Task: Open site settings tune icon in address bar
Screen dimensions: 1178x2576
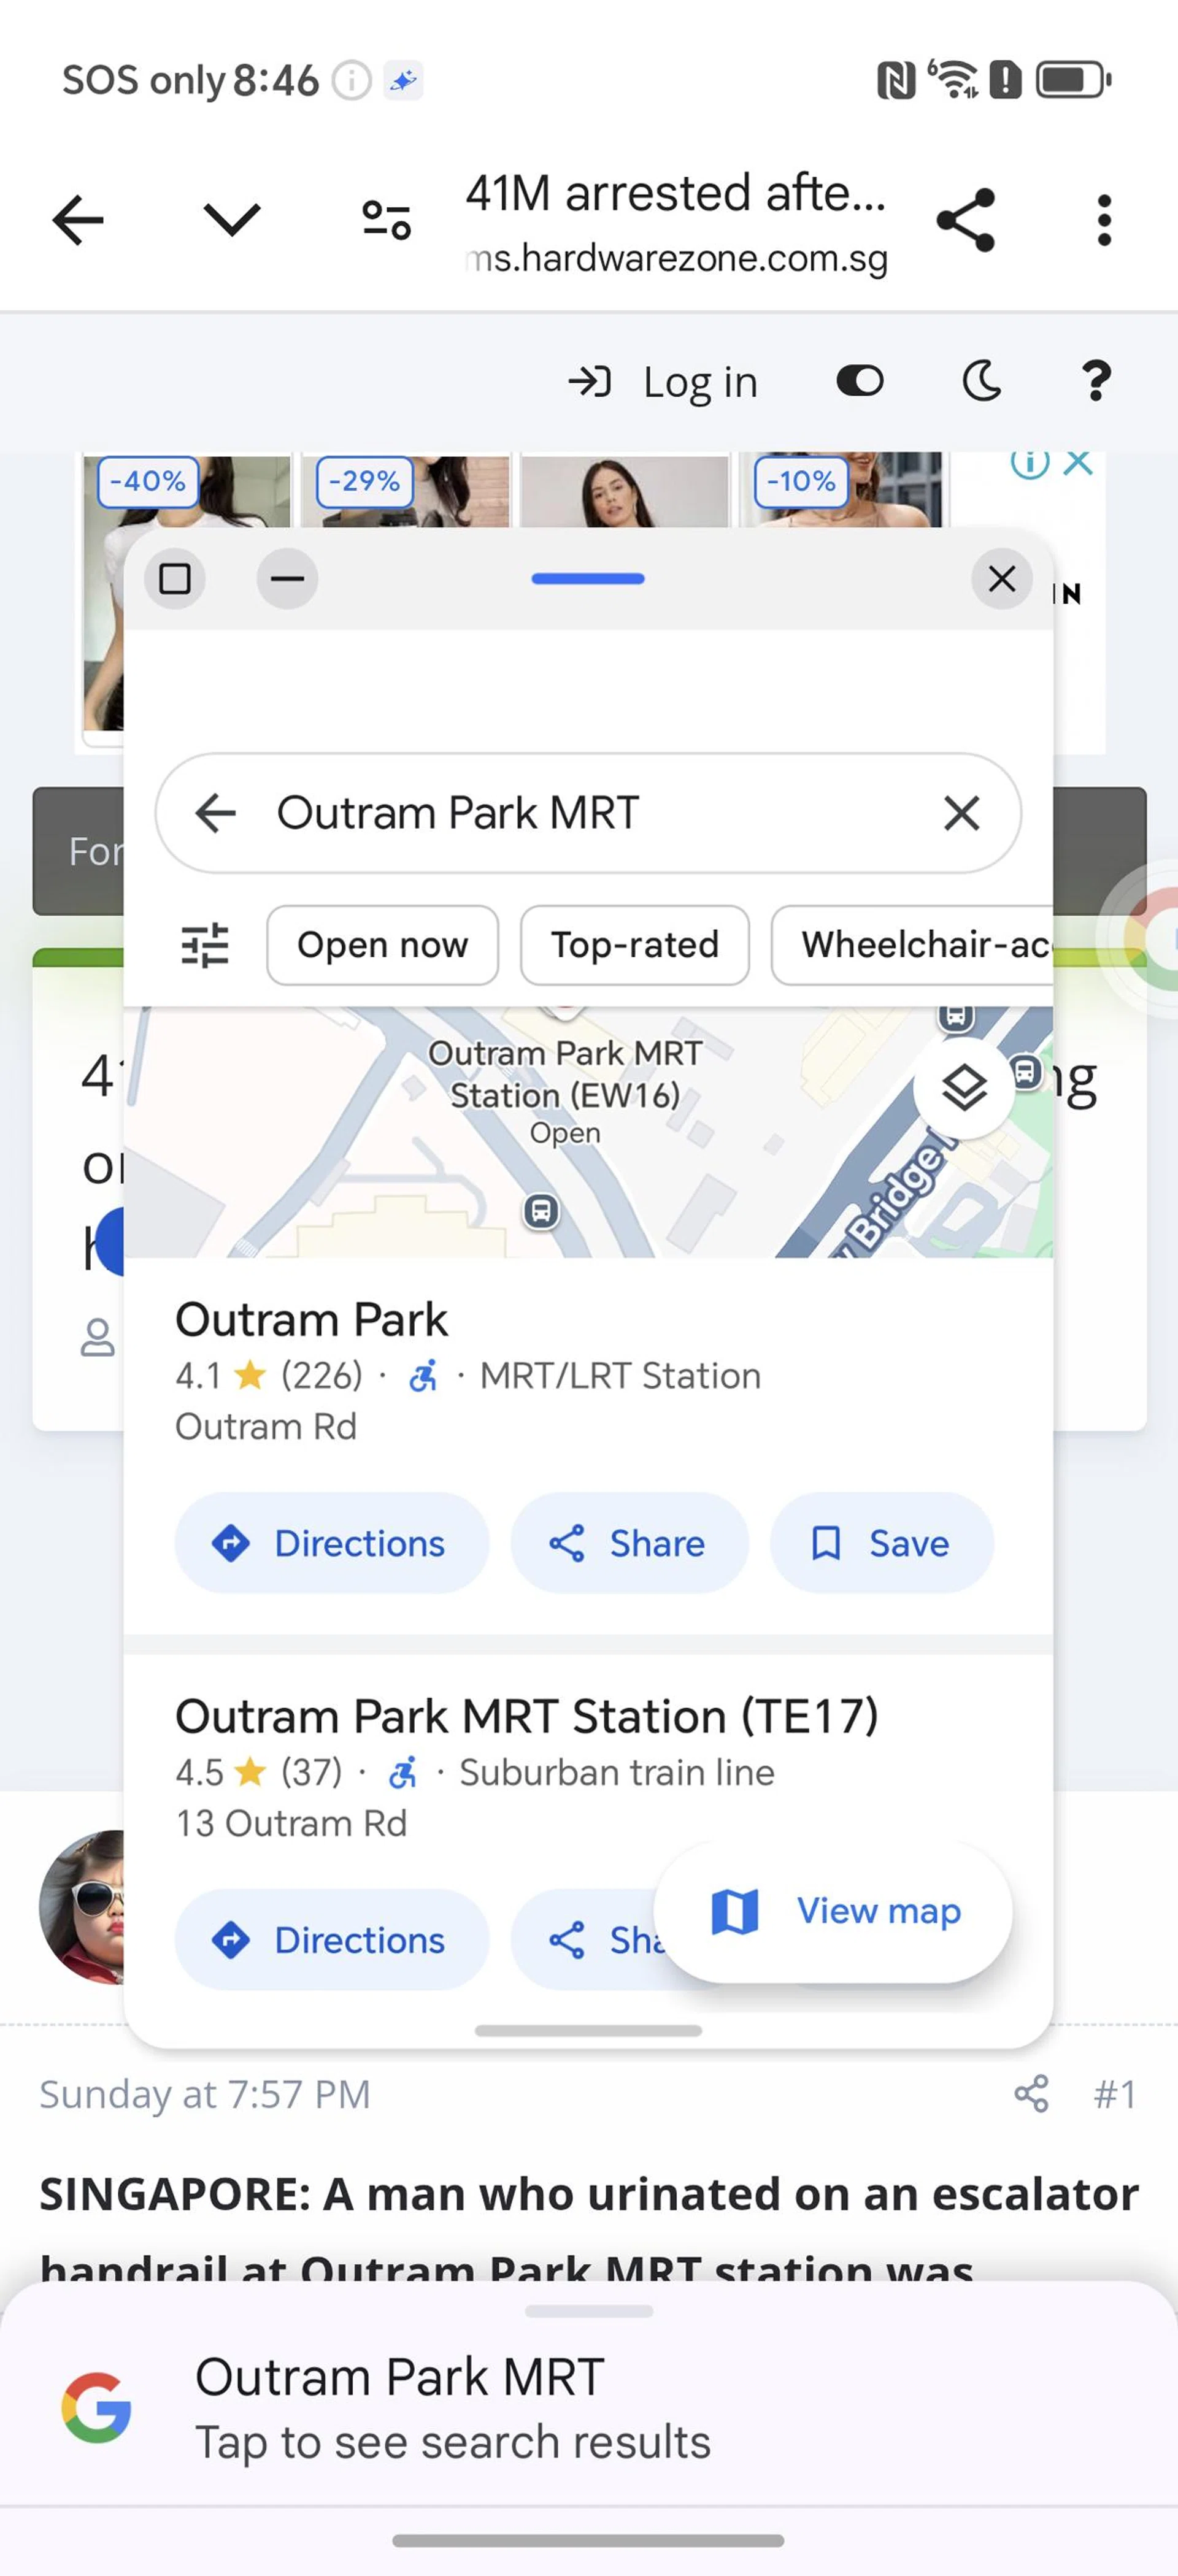Action: pos(386,220)
